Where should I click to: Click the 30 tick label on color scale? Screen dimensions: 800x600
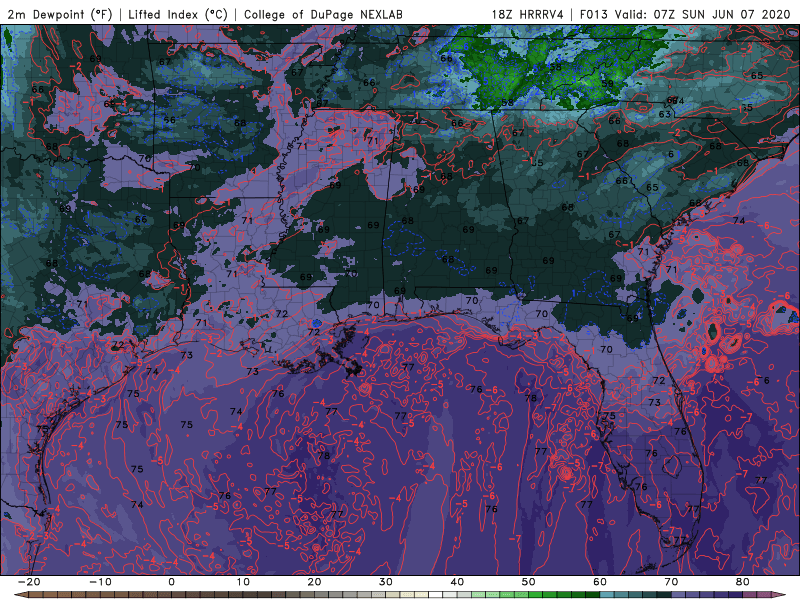click(386, 582)
